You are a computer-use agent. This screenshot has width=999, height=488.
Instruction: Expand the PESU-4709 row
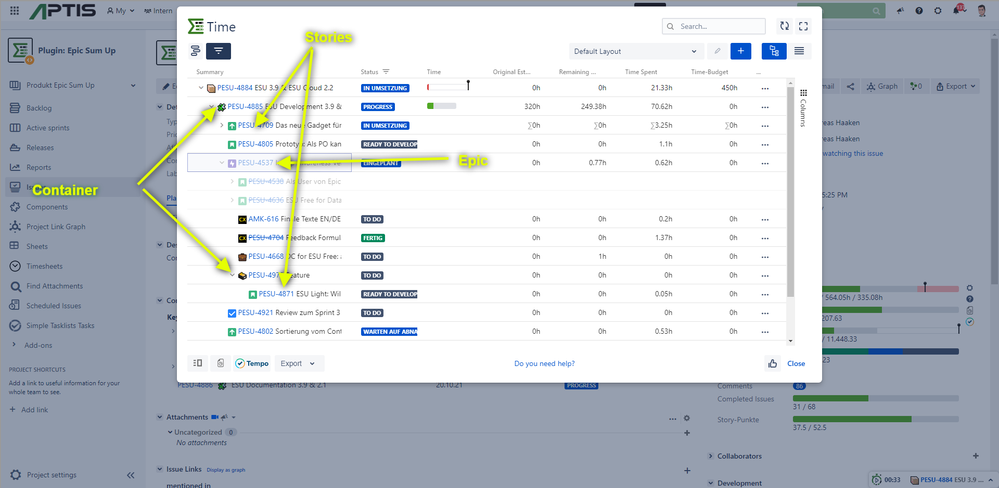coord(222,126)
